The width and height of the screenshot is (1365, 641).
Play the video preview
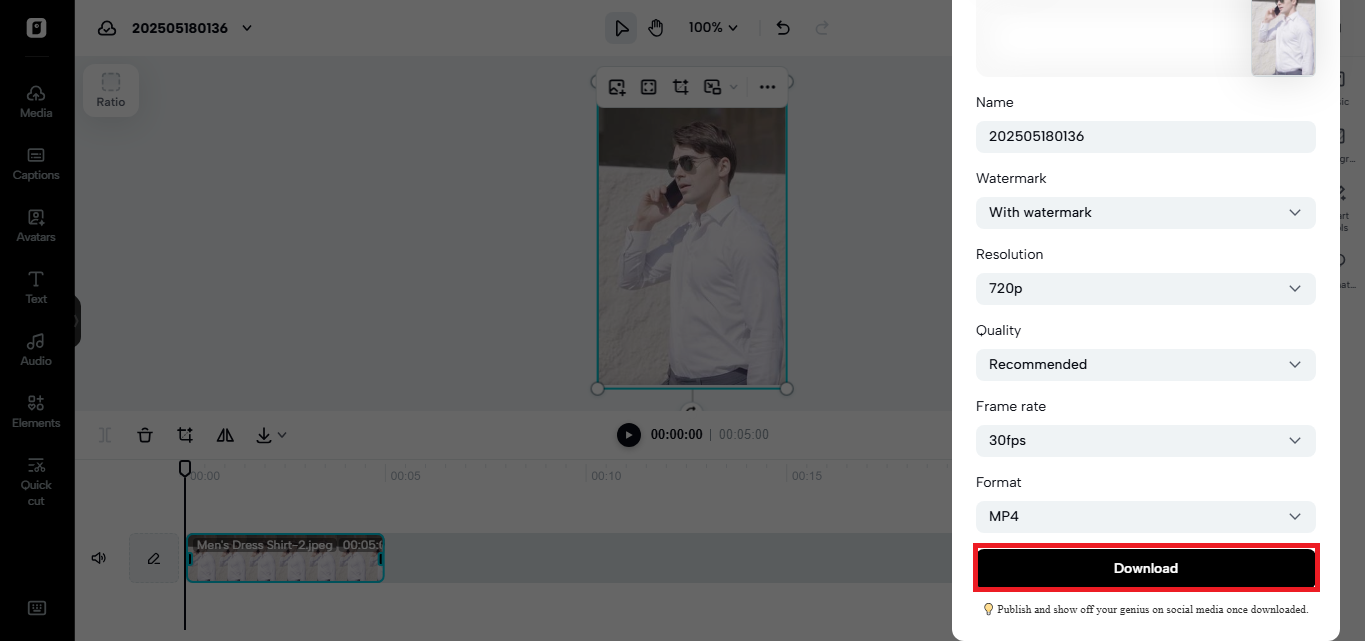pos(628,434)
